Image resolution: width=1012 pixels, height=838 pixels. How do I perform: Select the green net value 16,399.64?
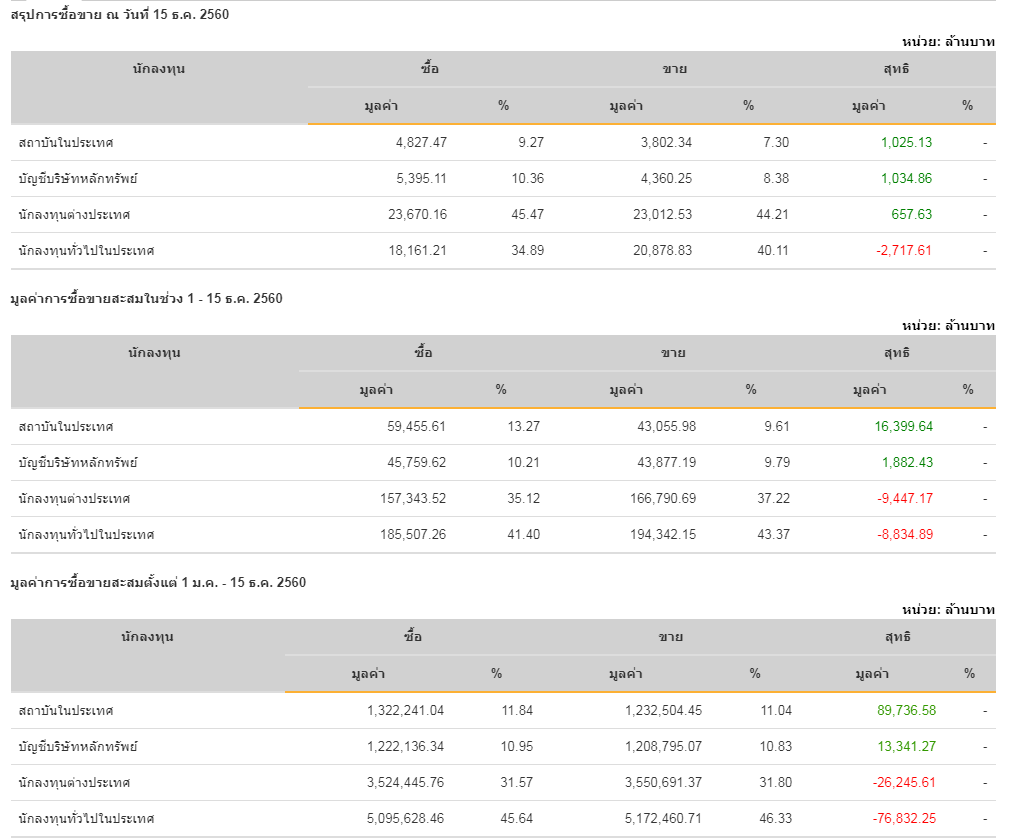click(x=903, y=426)
